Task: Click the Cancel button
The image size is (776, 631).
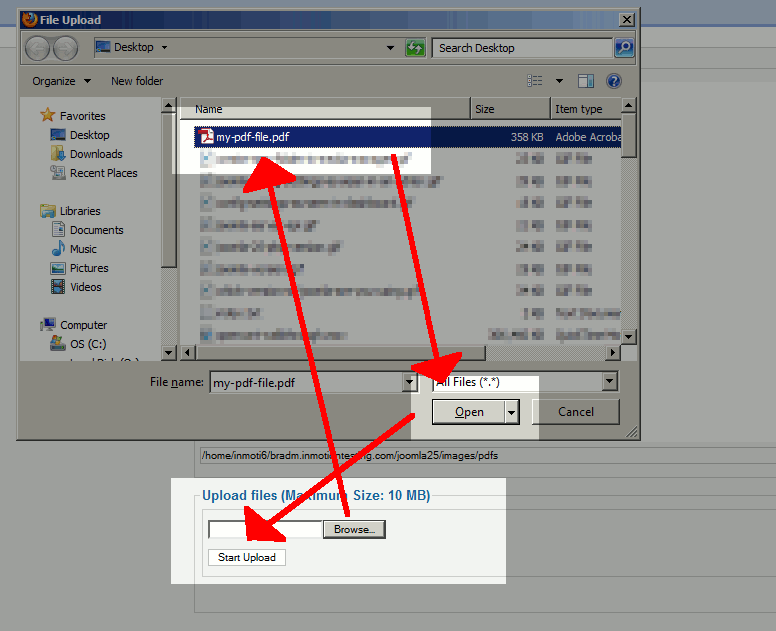Action: click(x=576, y=412)
